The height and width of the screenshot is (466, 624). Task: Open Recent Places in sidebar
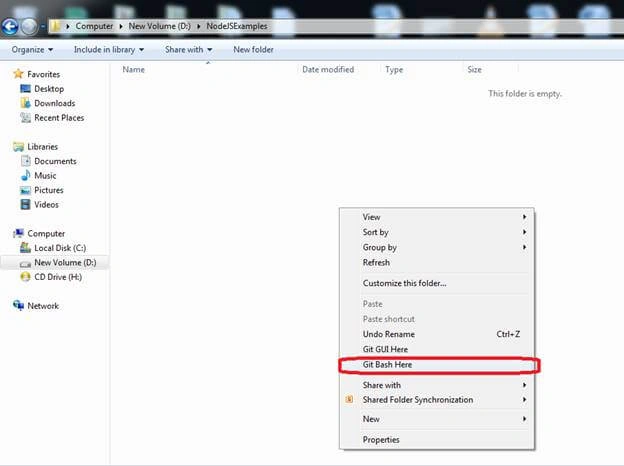(x=59, y=118)
